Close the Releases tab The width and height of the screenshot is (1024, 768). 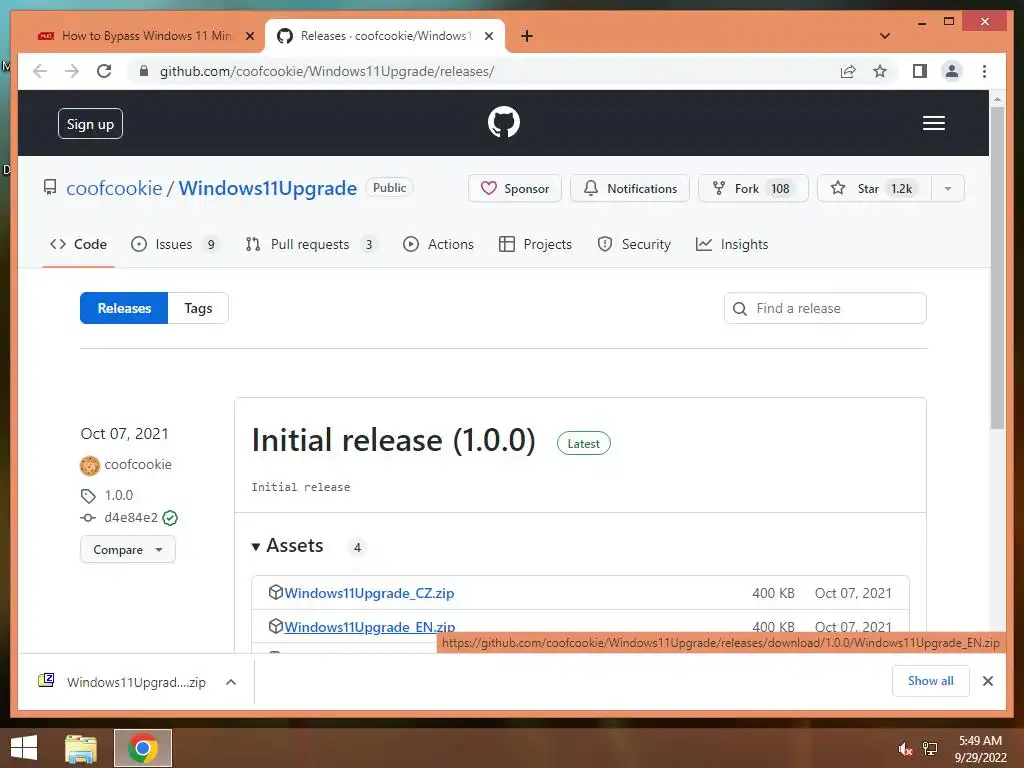[488, 36]
